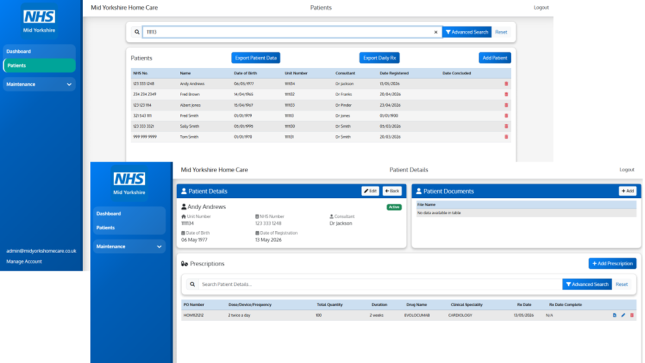The image size is (645, 363).
Task: Click Sally Smith in patients table
Action: pyautogui.click(x=189, y=126)
